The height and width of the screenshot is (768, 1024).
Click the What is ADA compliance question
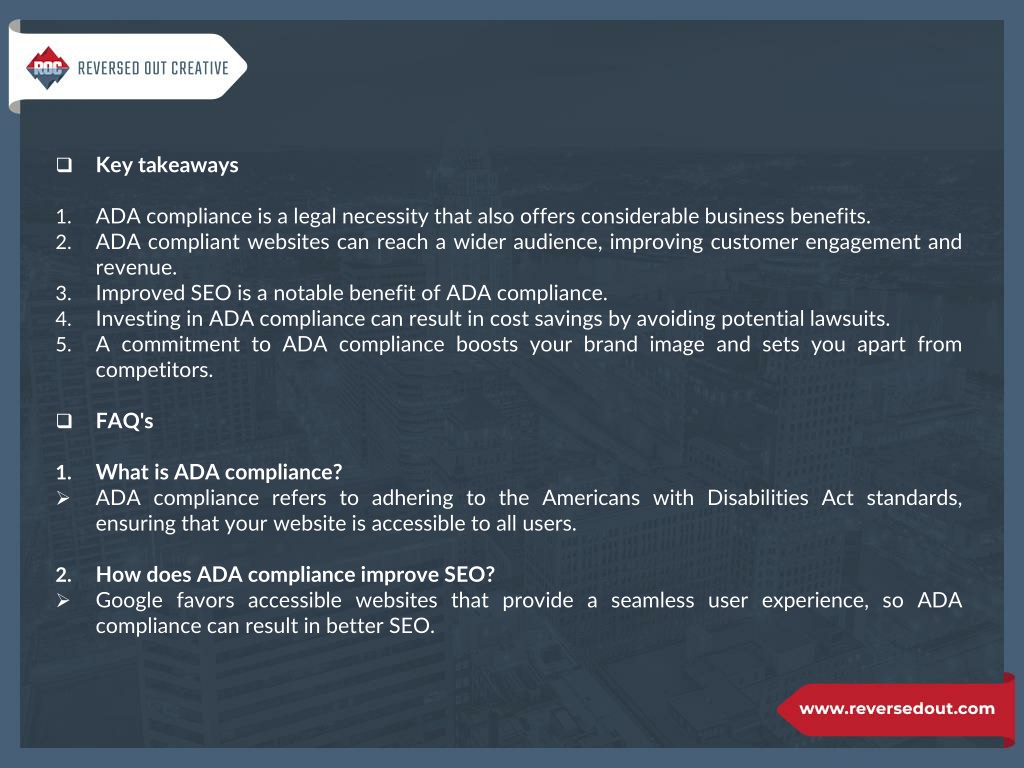pyautogui.click(x=219, y=472)
